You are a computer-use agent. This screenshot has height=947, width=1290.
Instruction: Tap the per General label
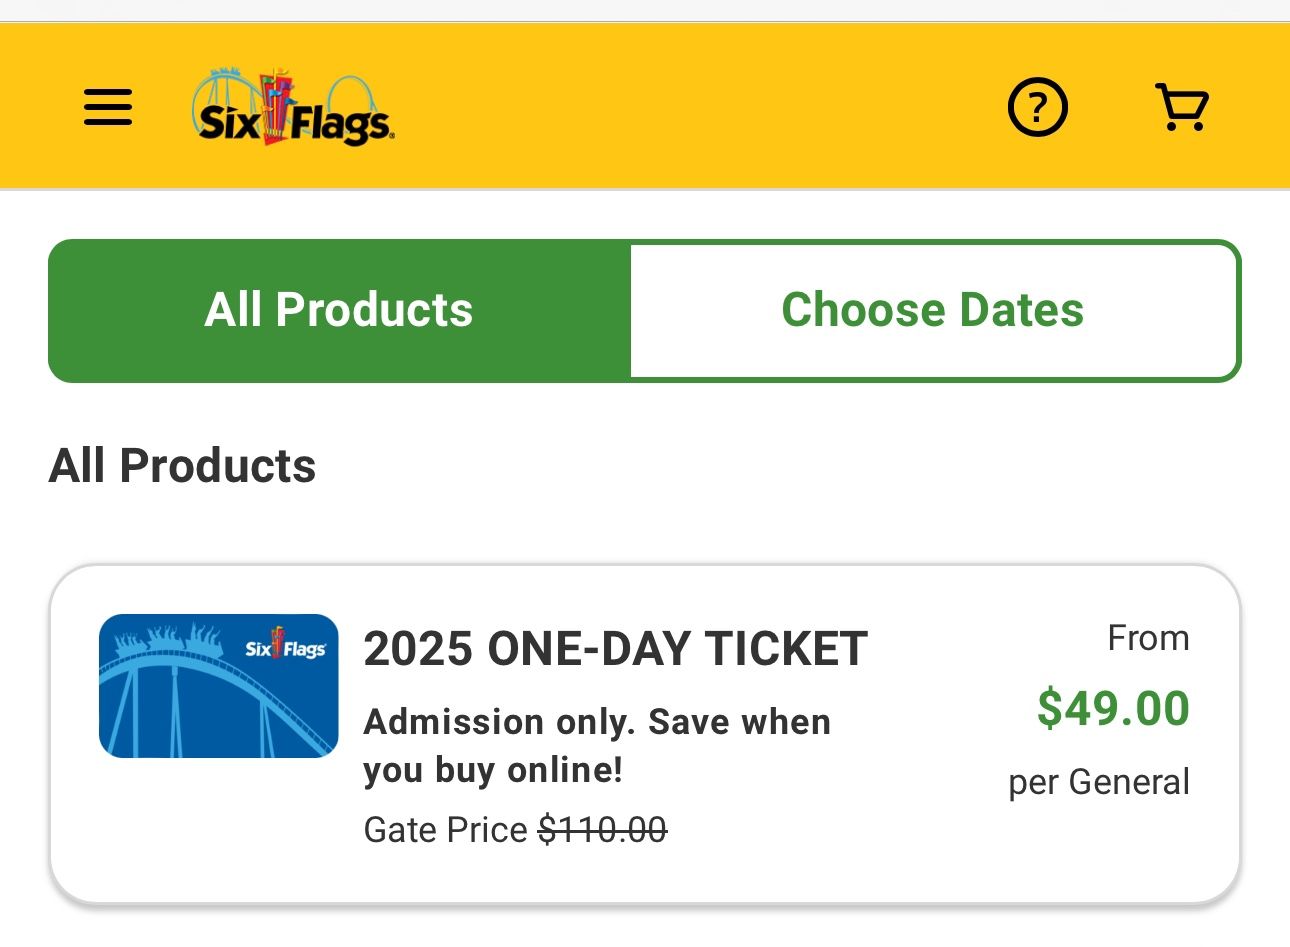point(1099,782)
